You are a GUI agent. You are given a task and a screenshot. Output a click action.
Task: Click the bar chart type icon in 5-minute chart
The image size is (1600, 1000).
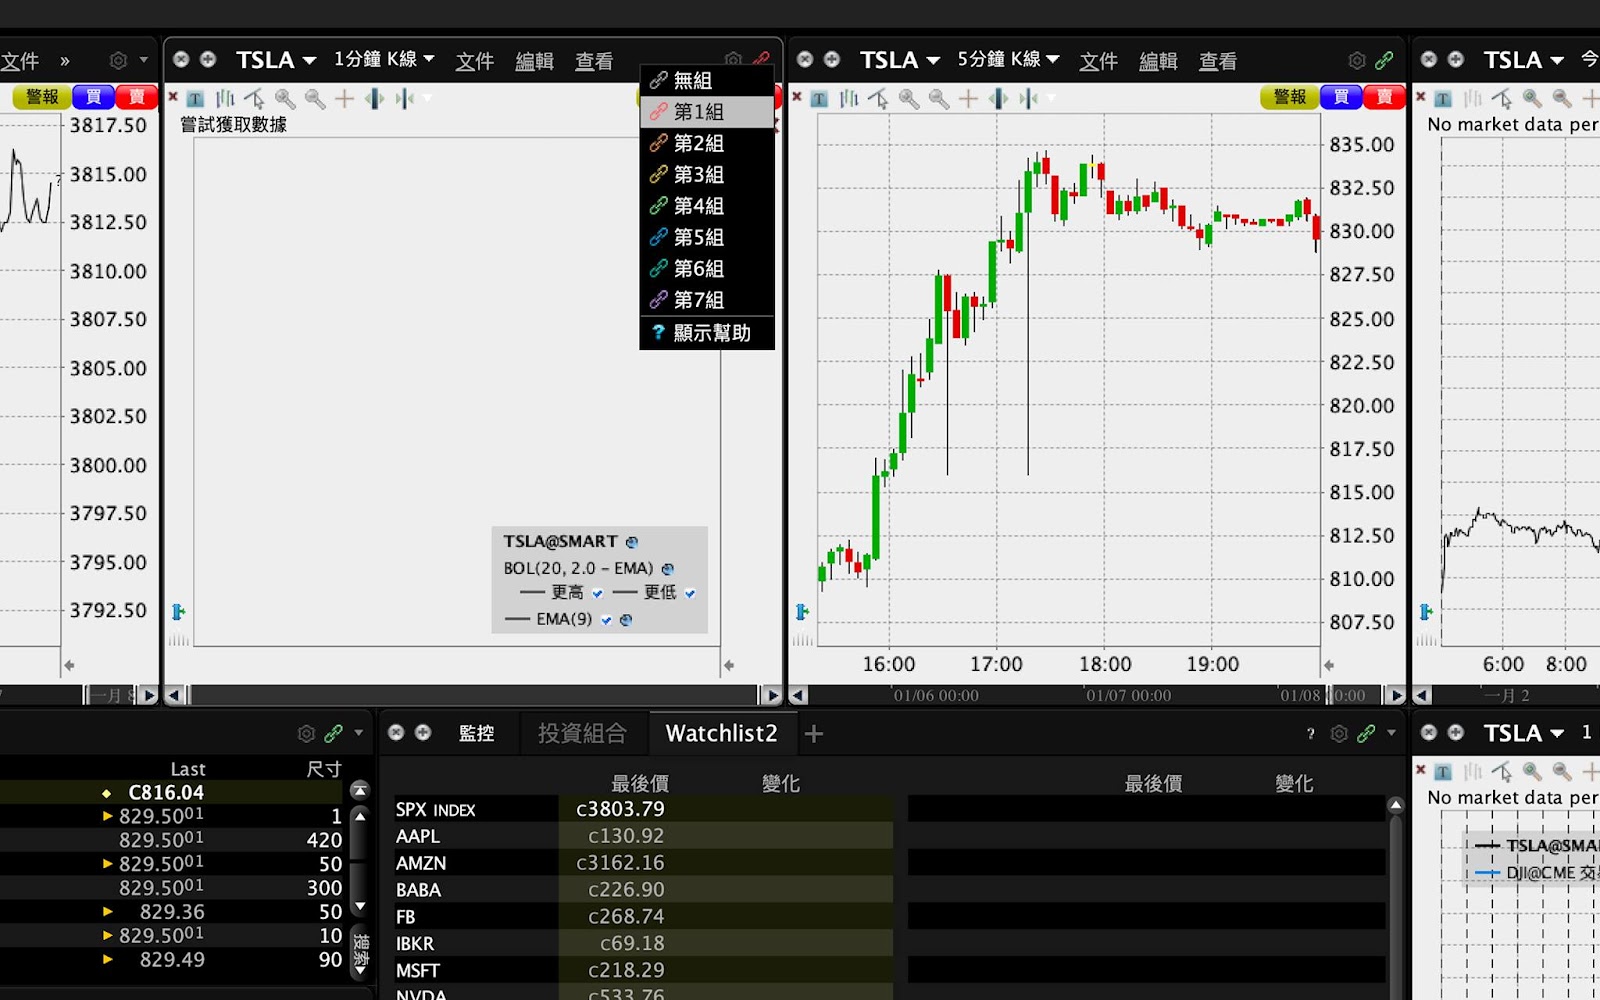[x=849, y=98]
